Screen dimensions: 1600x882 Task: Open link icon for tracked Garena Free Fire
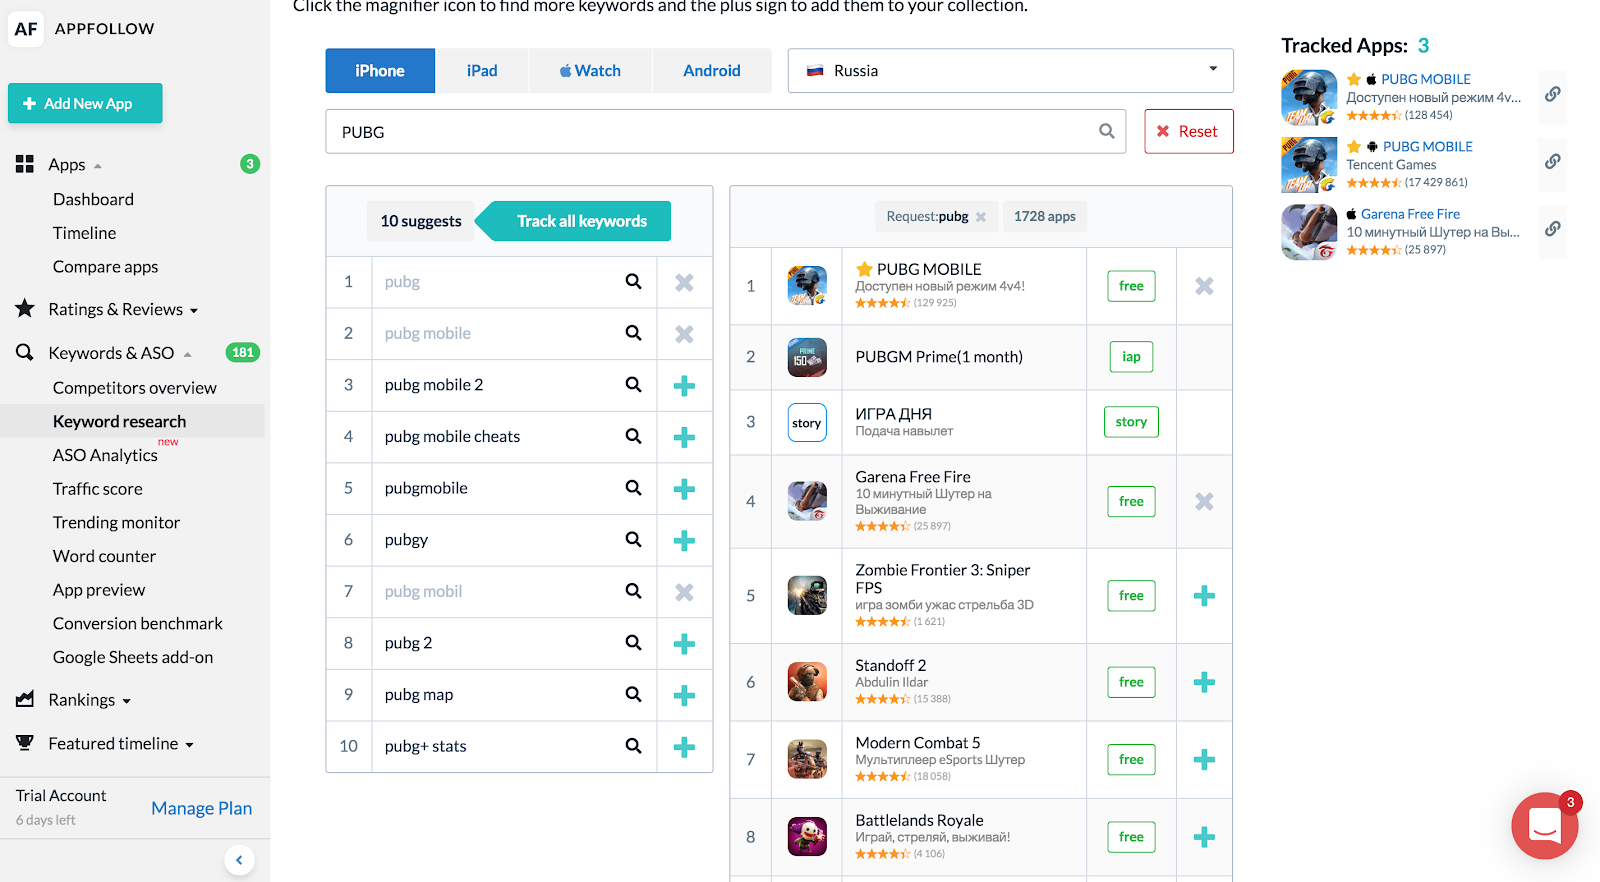[1552, 229]
